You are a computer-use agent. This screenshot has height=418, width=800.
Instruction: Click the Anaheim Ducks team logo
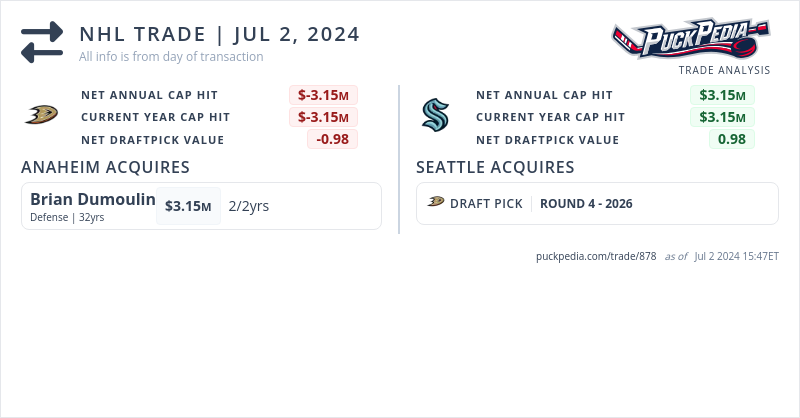pos(41,116)
